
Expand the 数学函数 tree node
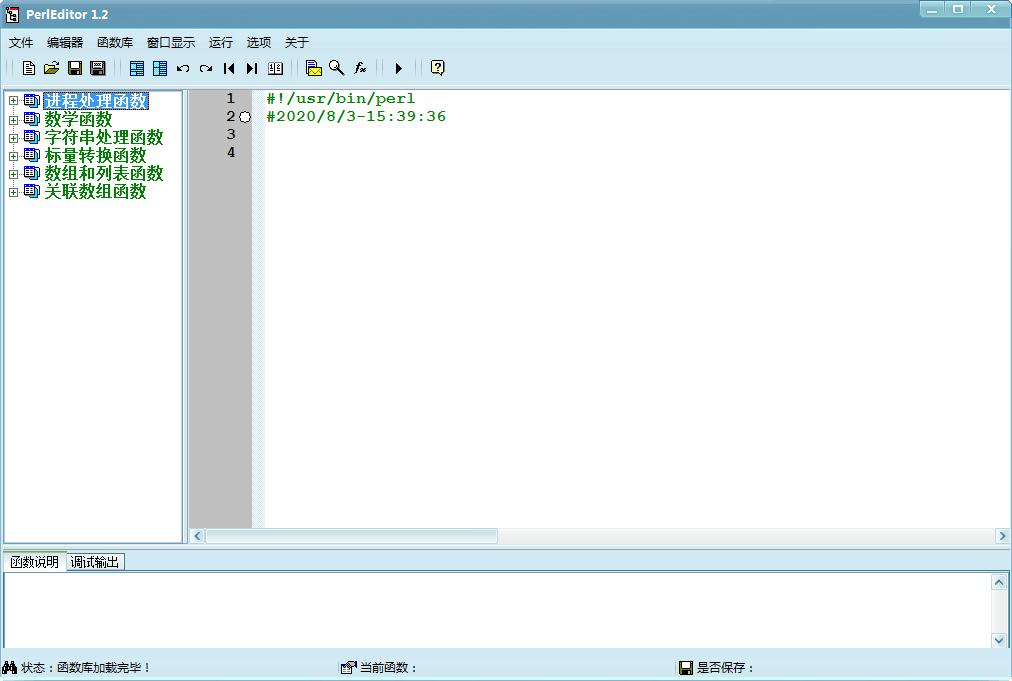13,119
